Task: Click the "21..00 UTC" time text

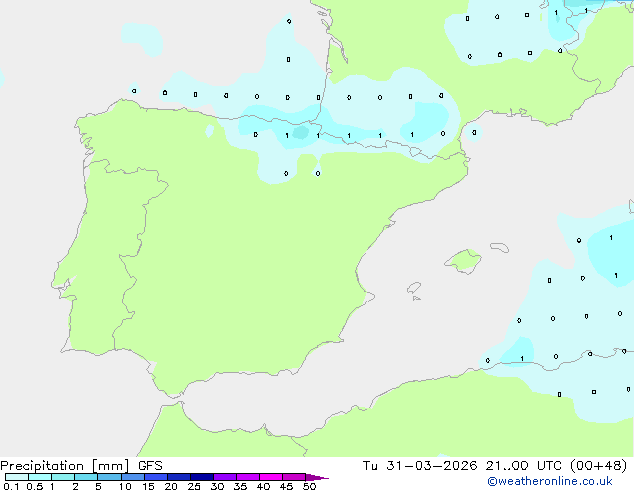Action: point(524,466)
